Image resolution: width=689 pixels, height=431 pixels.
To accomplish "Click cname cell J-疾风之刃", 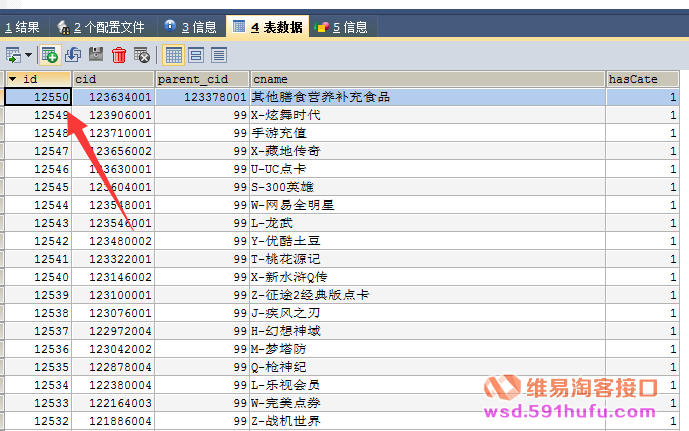I will coord(428,313).
